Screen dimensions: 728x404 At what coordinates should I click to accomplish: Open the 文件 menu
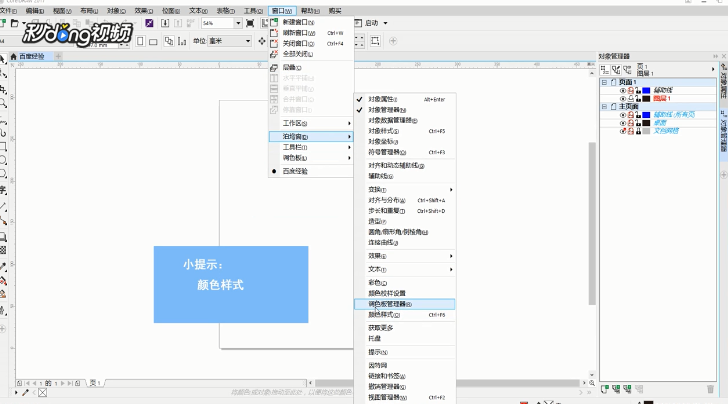(8, 11)
